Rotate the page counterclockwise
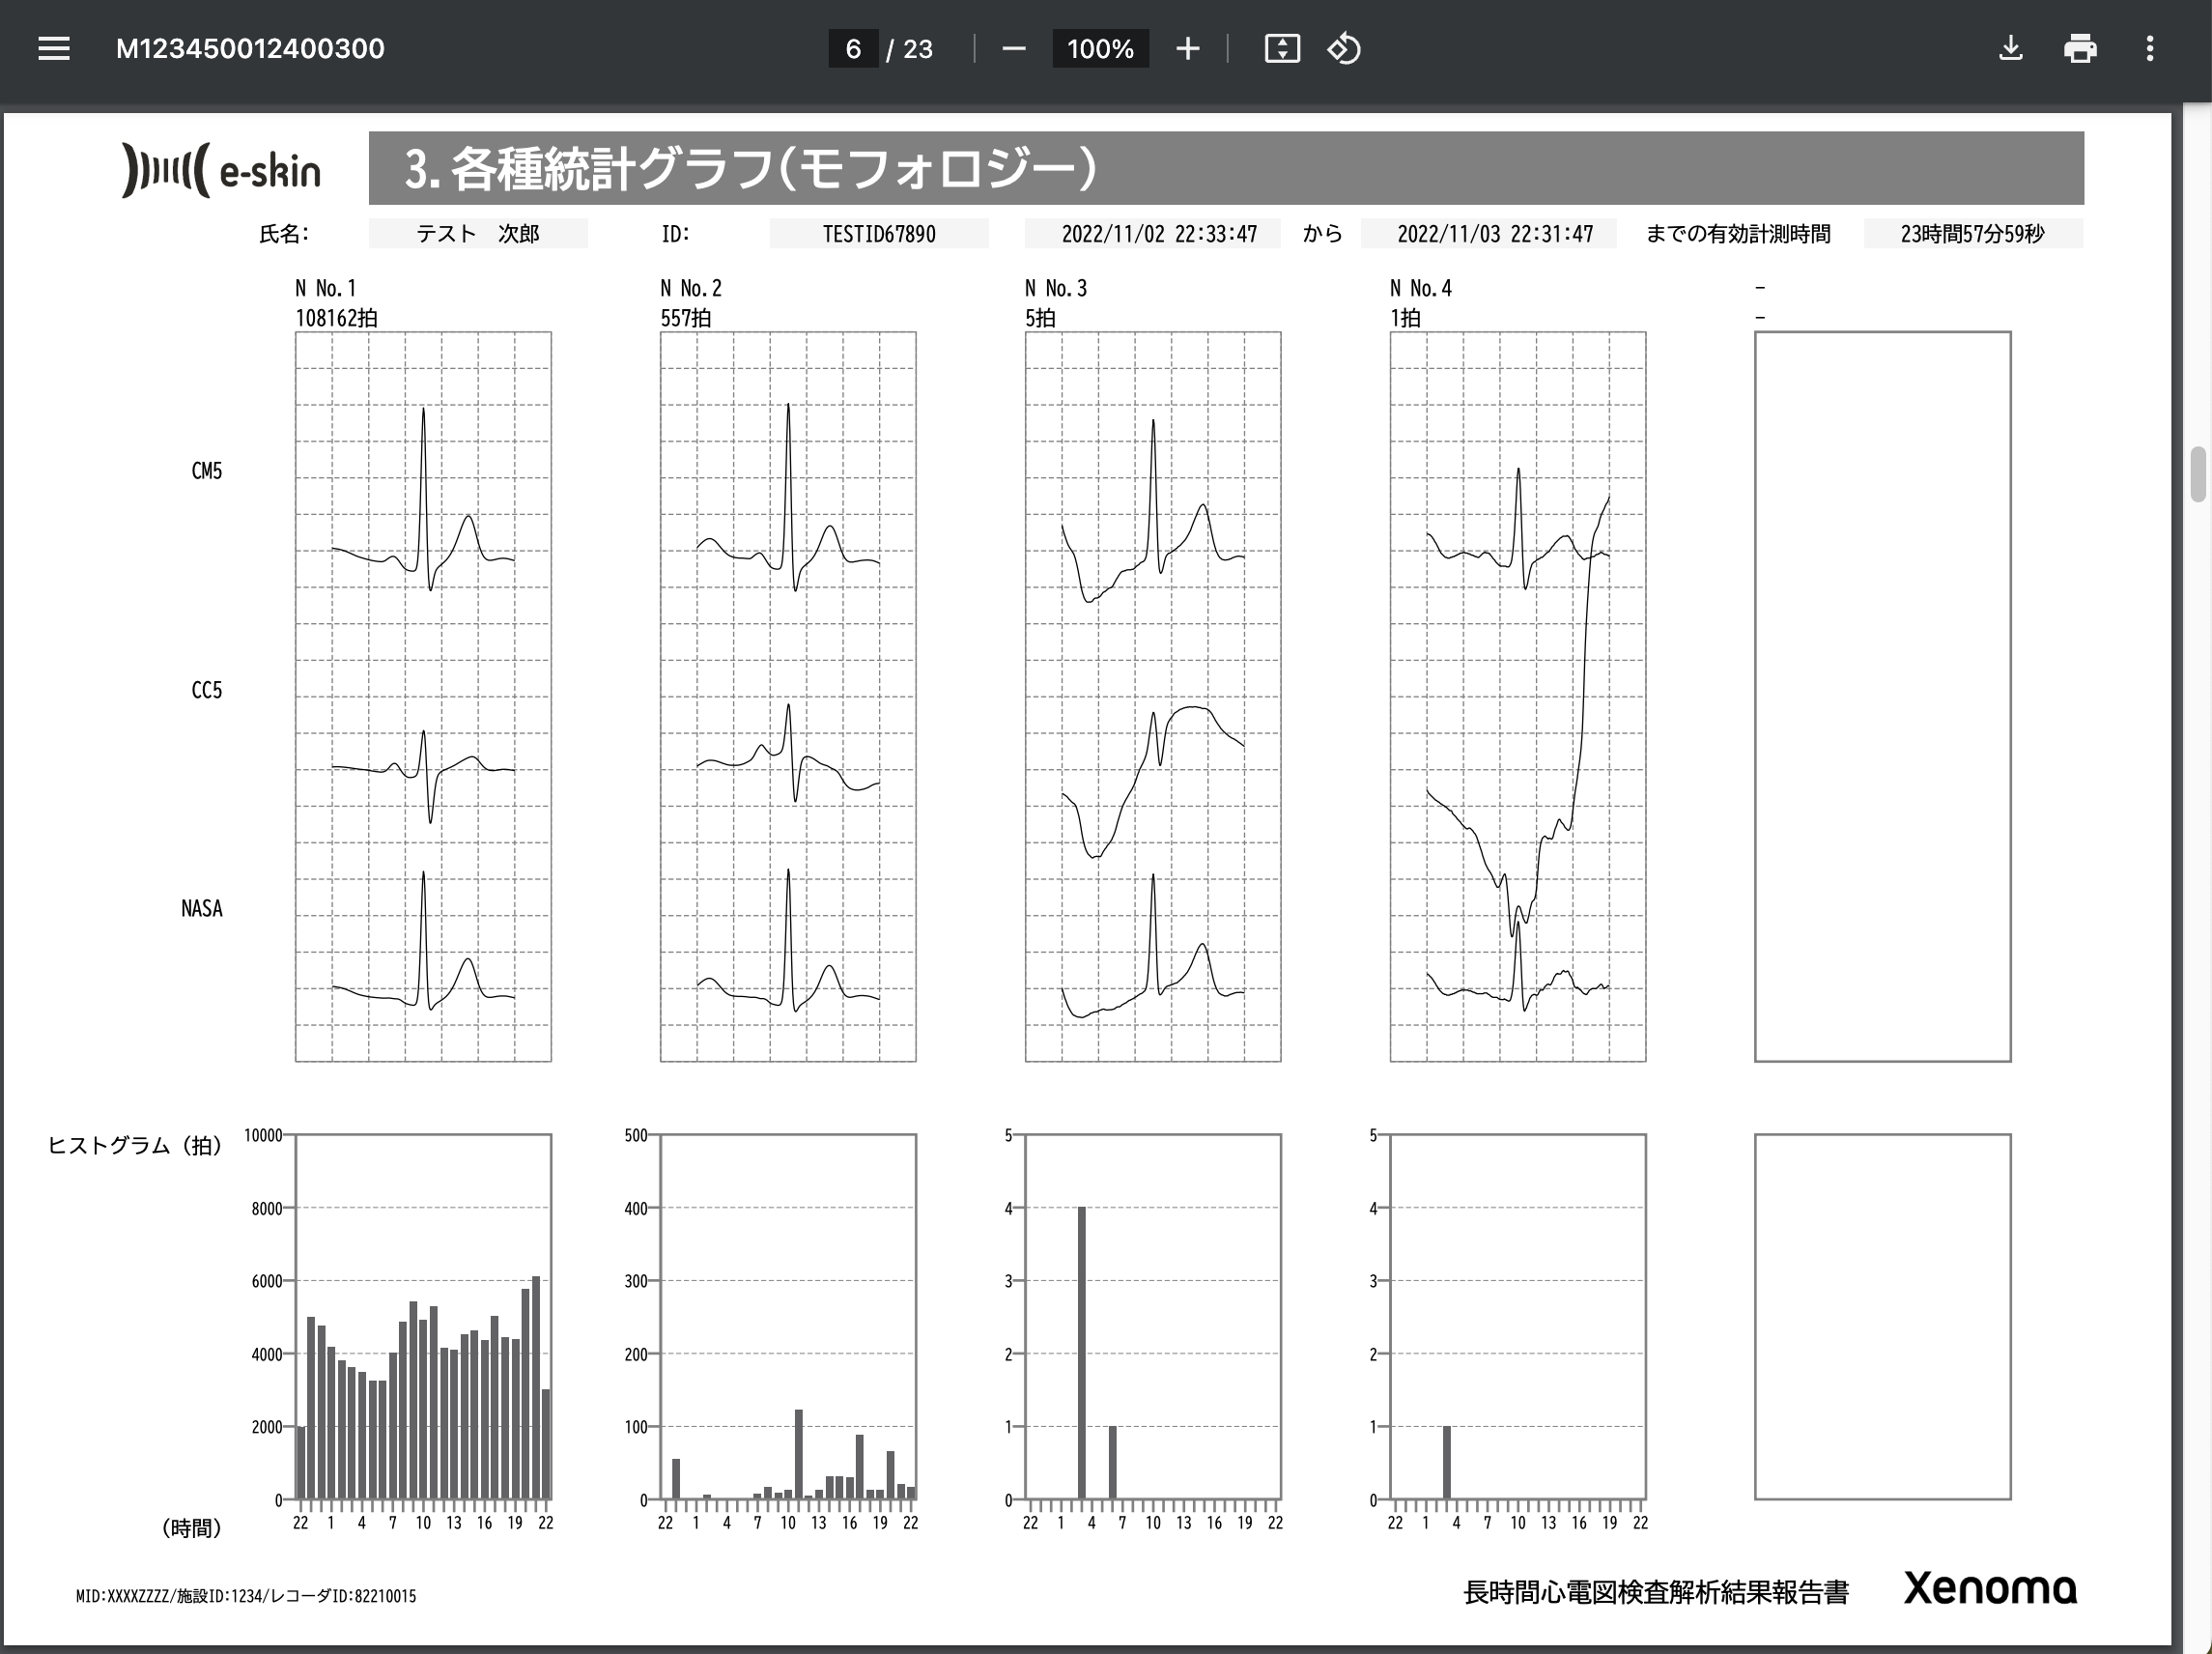This screenshot has height=1654, width=2212. 1344,48
